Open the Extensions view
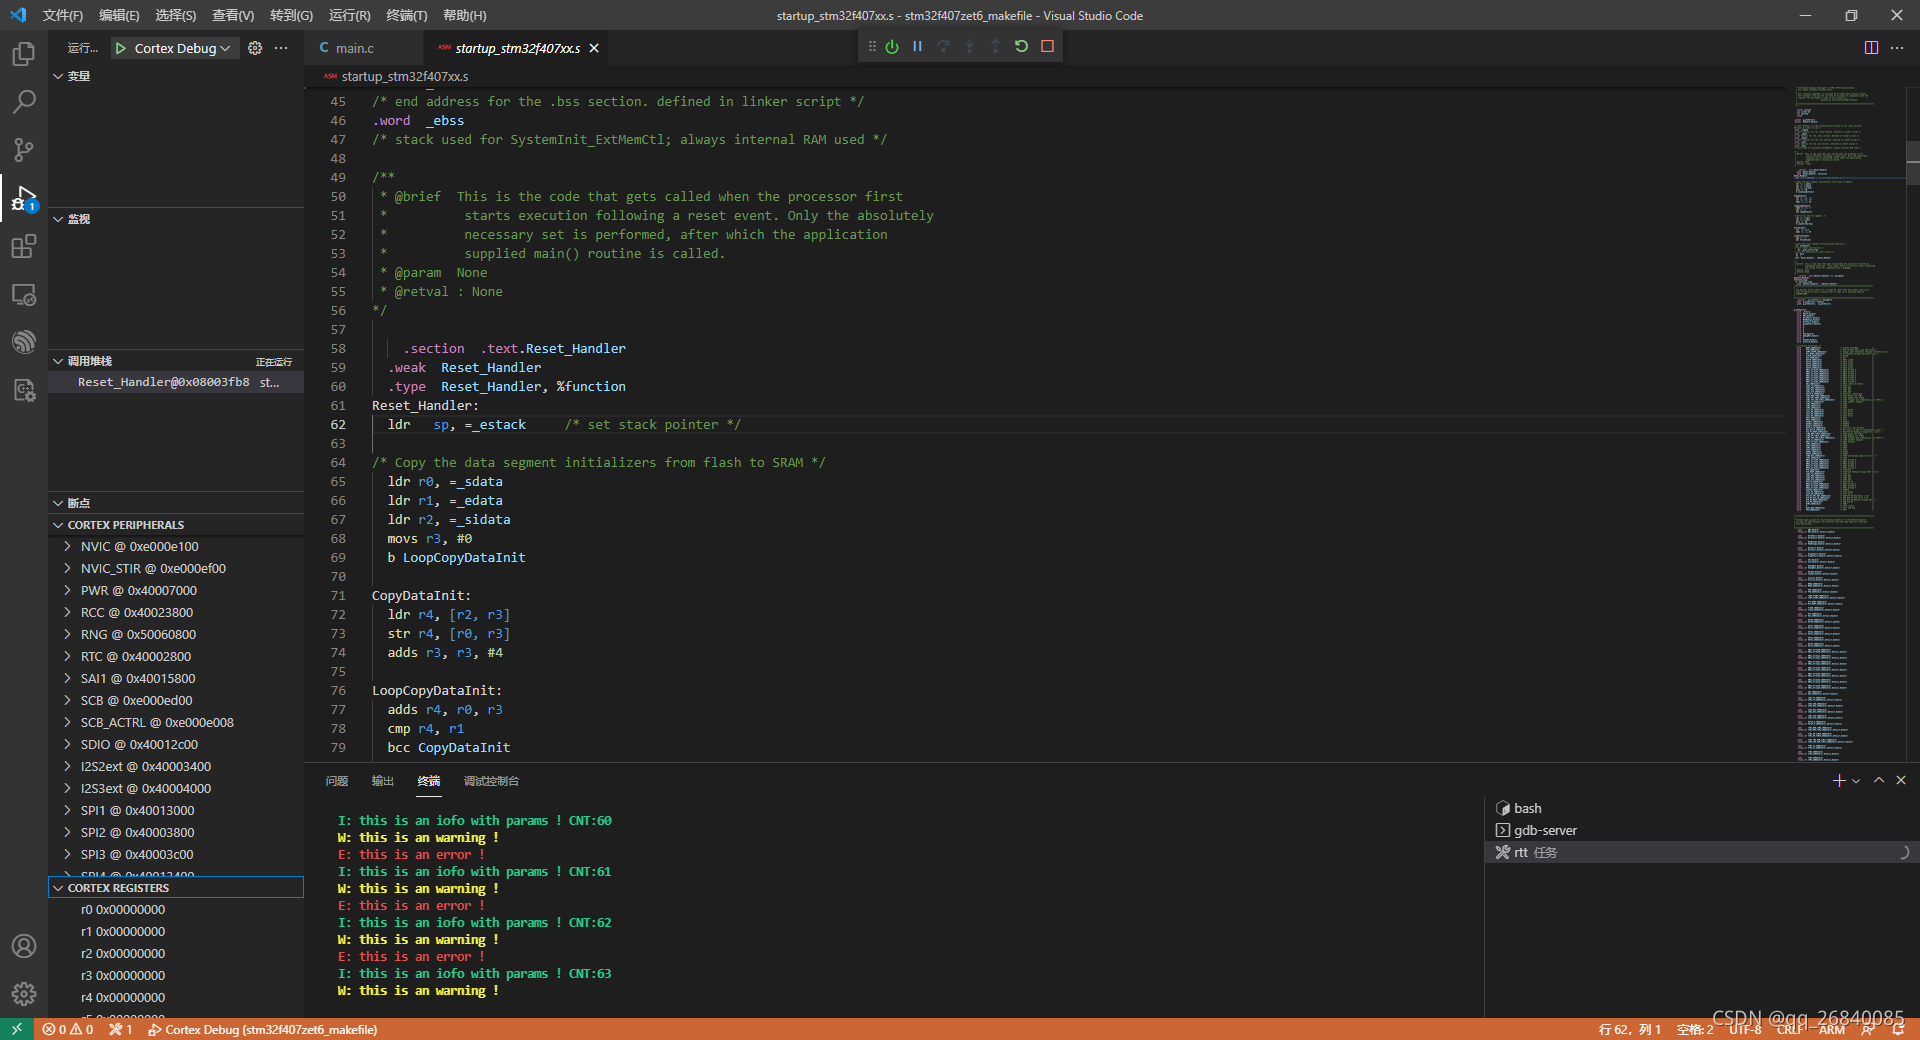The width and height of the screenshot is (1920, 1040). click(x=24, y=246)
